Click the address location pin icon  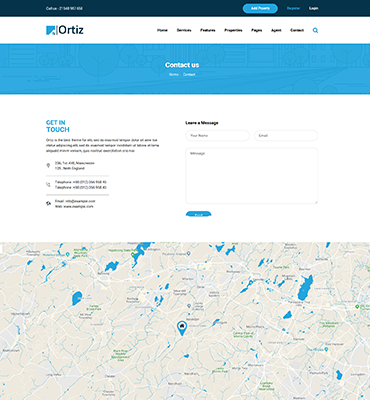pos(48,165)
